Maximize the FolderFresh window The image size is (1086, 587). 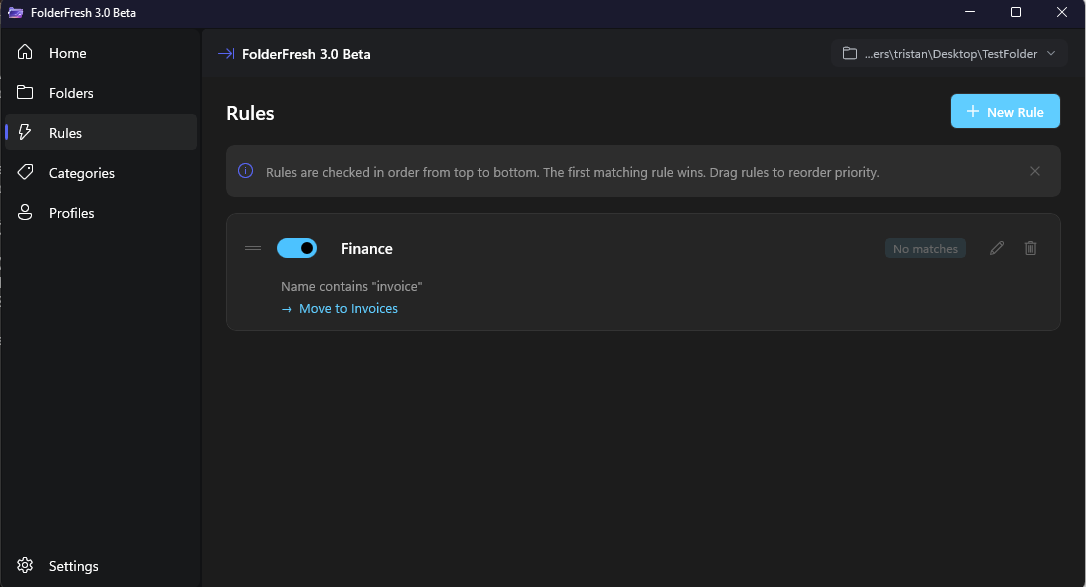point(1015,12)
